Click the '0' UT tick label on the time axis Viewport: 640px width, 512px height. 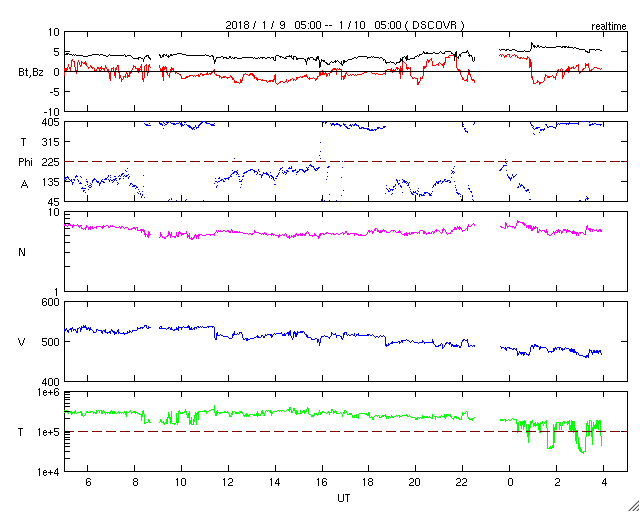pyautogui.click(x=510, y=483)
